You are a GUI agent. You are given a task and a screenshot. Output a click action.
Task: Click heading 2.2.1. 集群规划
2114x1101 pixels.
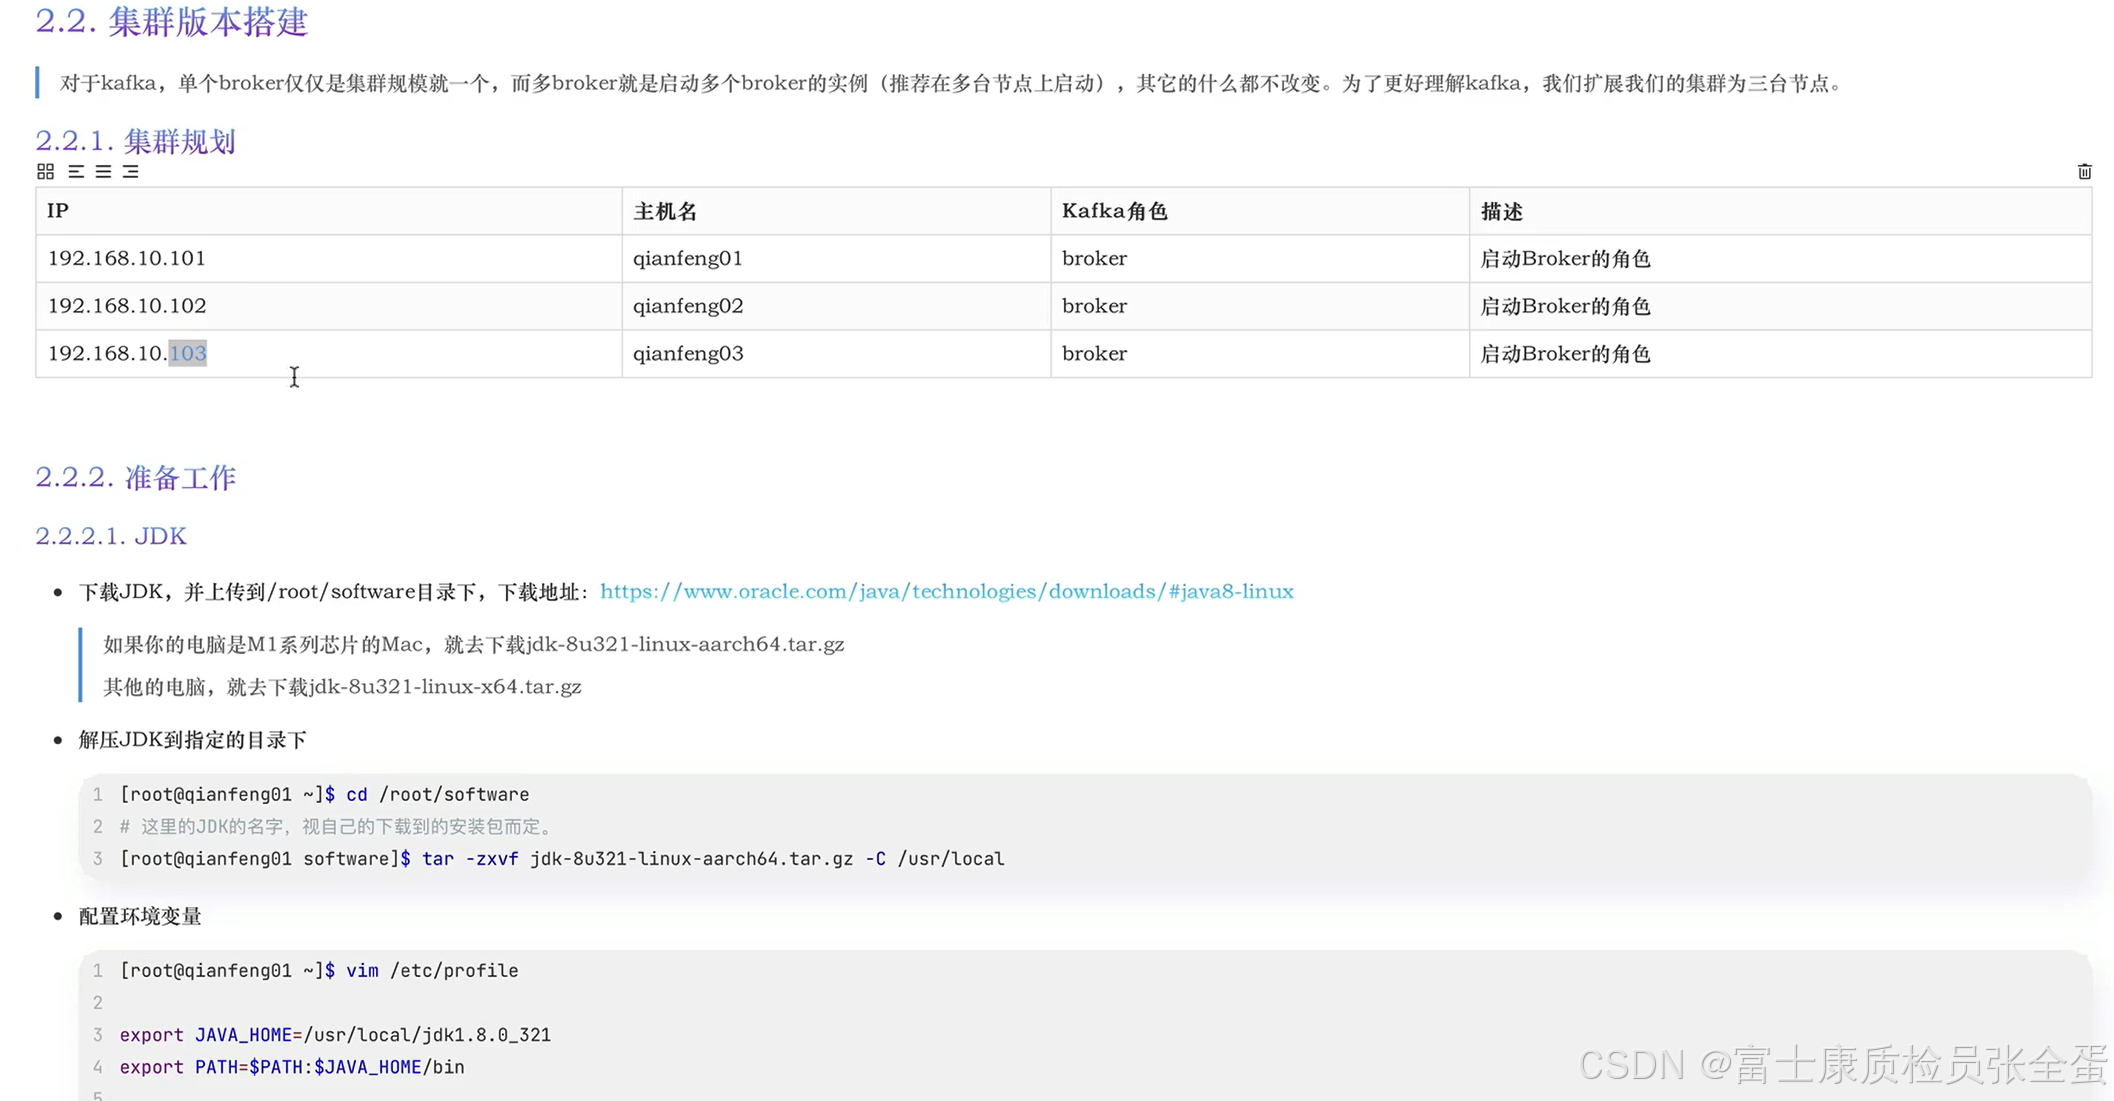click(x=135, y=141)
